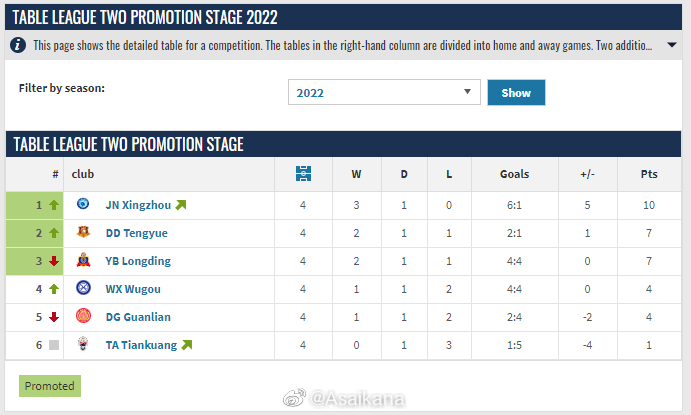
Task: Click the green promotion arrow next to JN Xingzhou
Action: (181, 205)
